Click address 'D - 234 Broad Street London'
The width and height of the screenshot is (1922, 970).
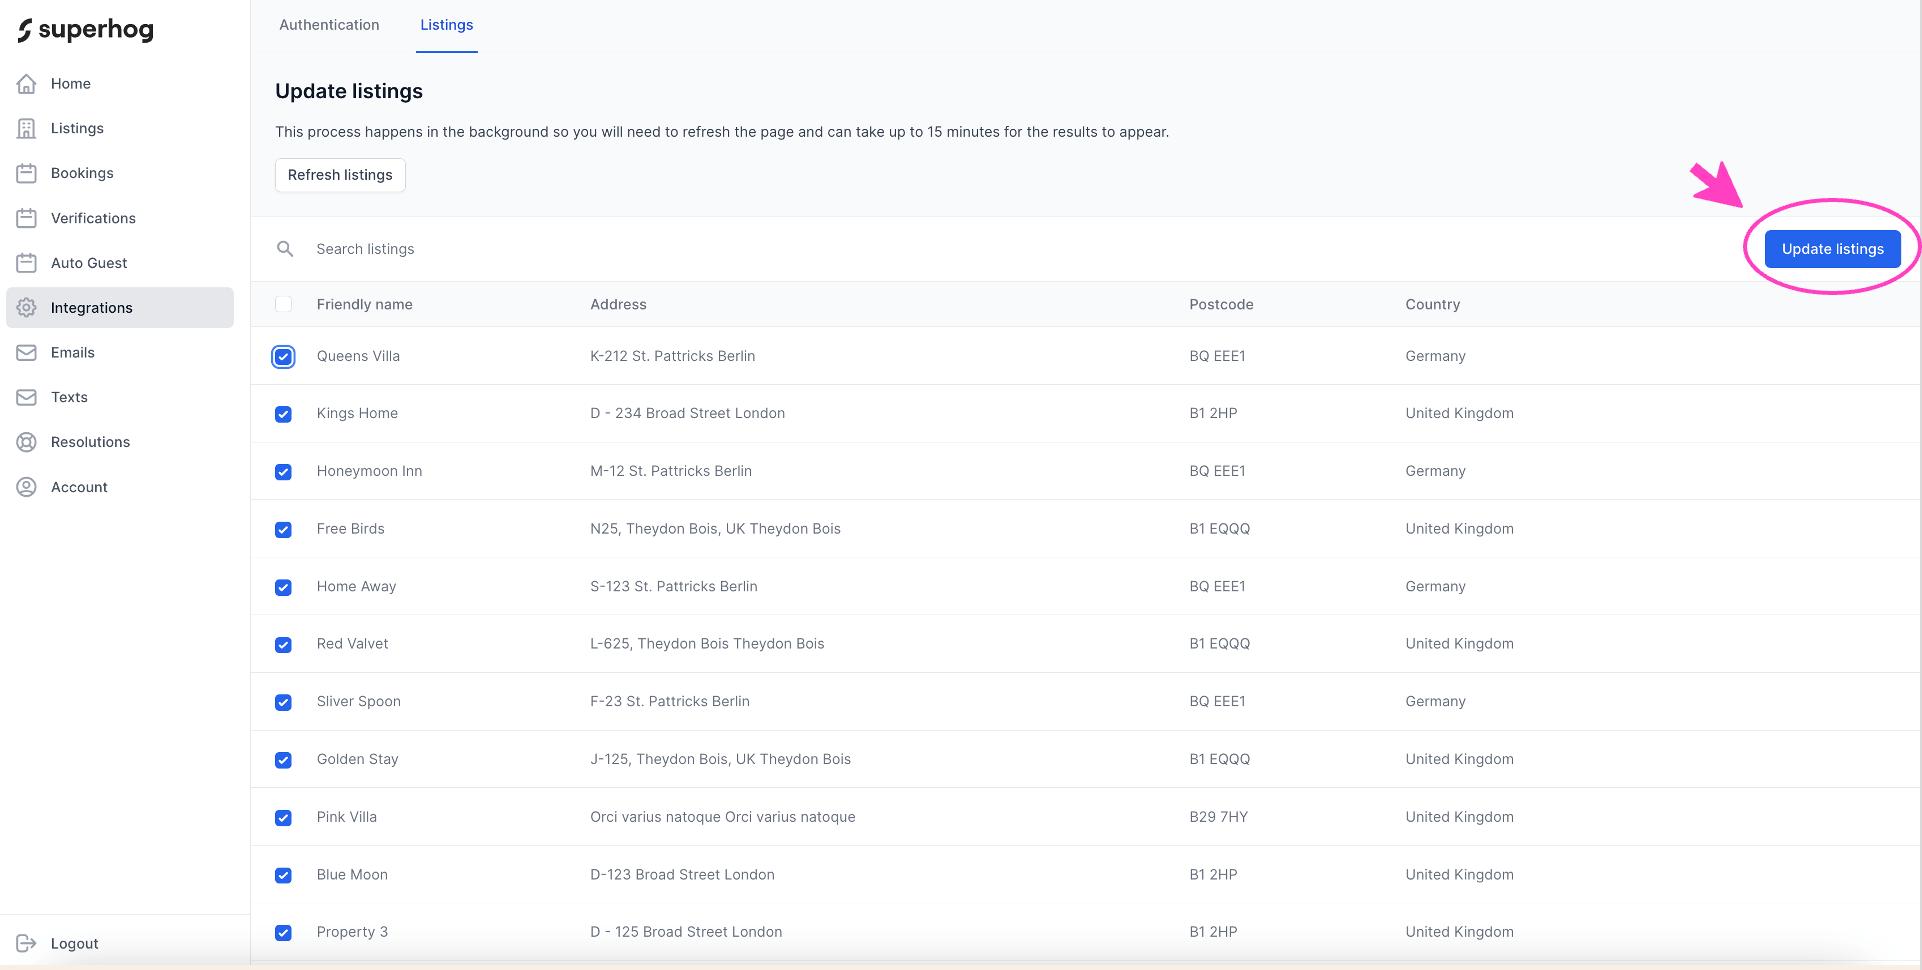point(687,413)
